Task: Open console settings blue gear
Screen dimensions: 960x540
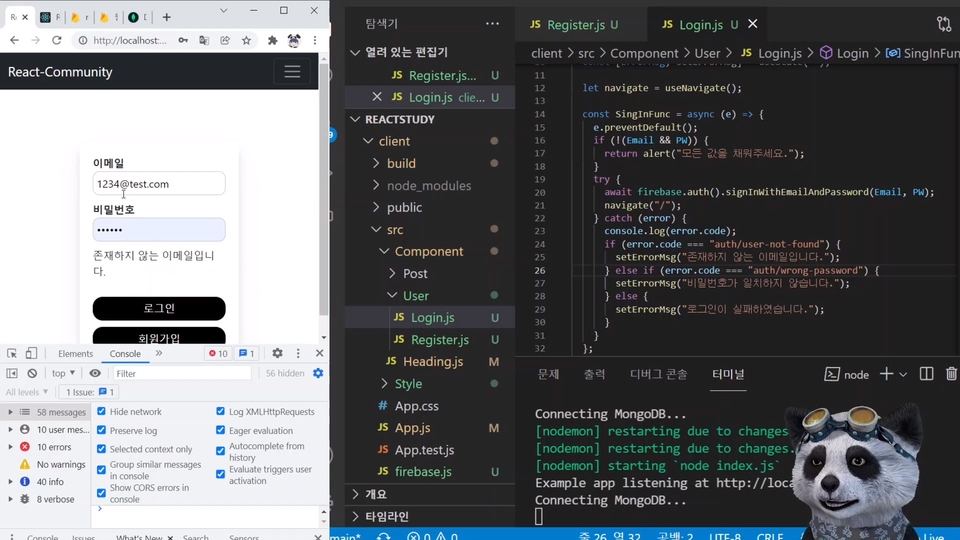Action: [318, 373]
